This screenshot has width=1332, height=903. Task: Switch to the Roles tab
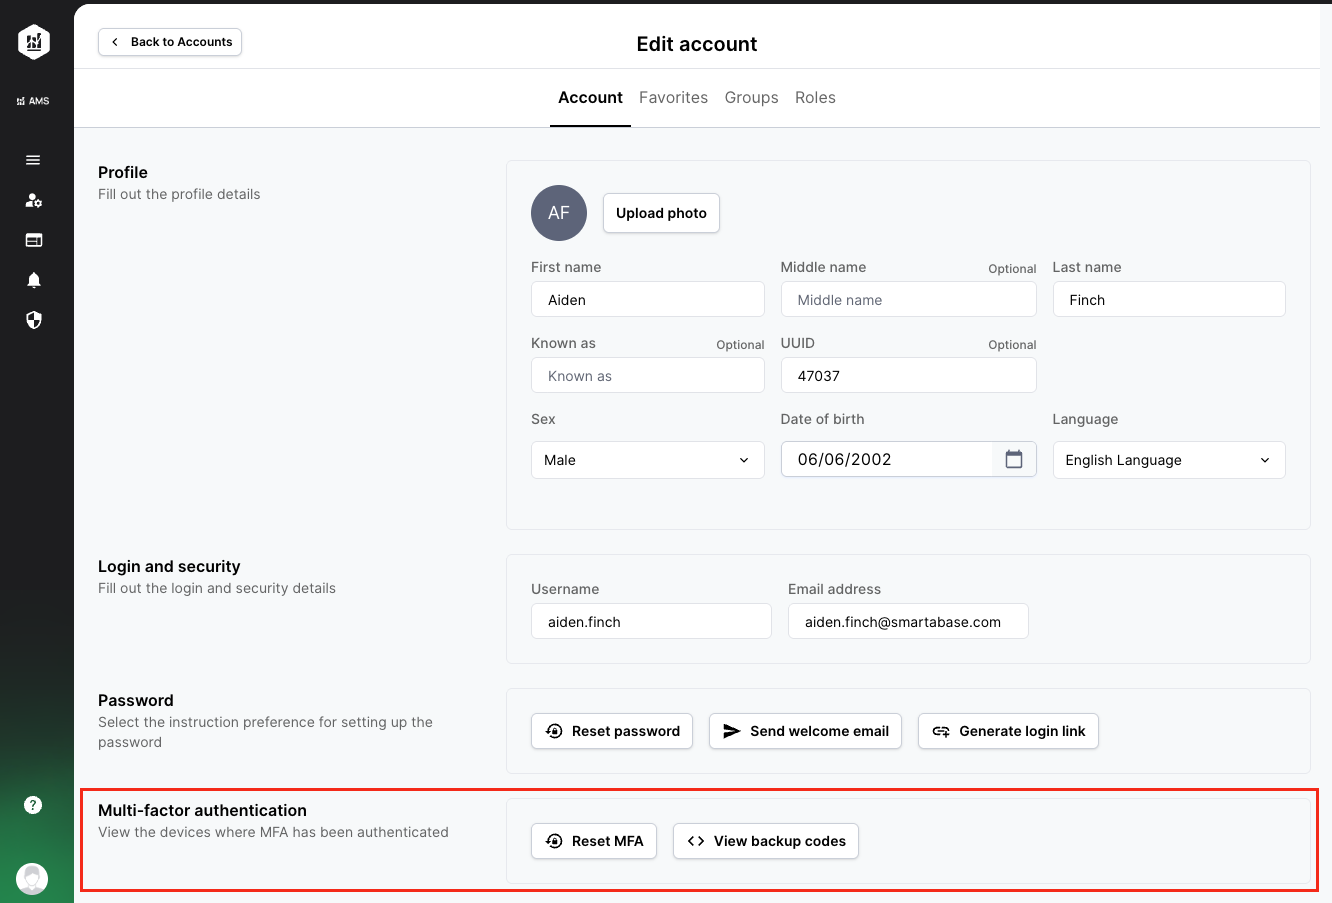click(815, 98)
